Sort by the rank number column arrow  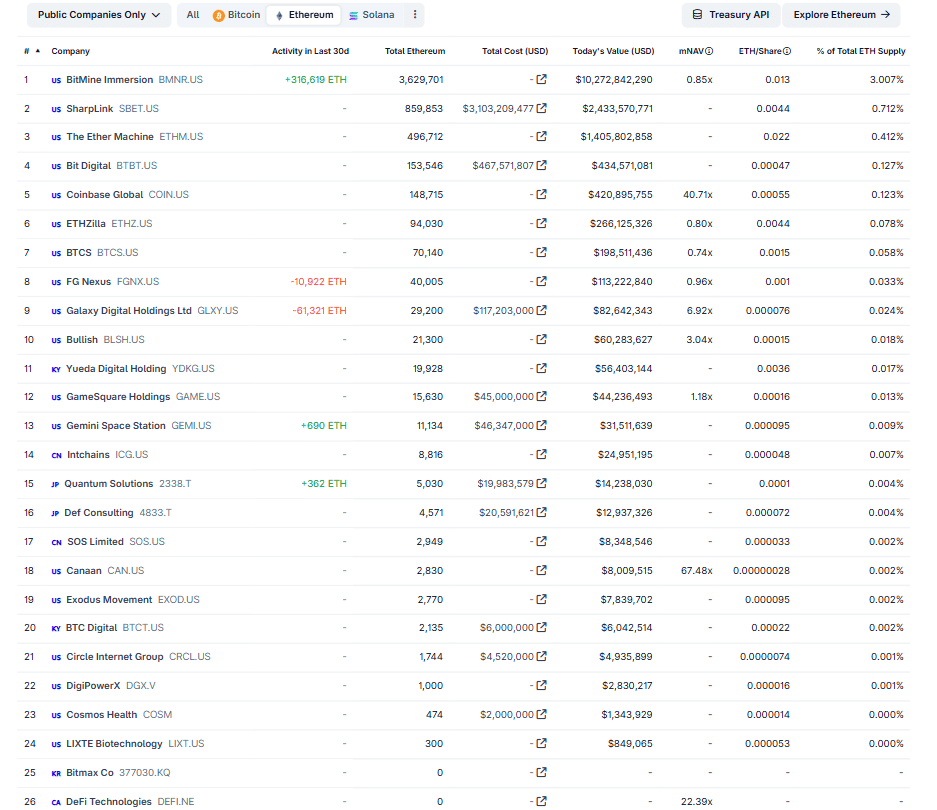click(x=38, y=51)
